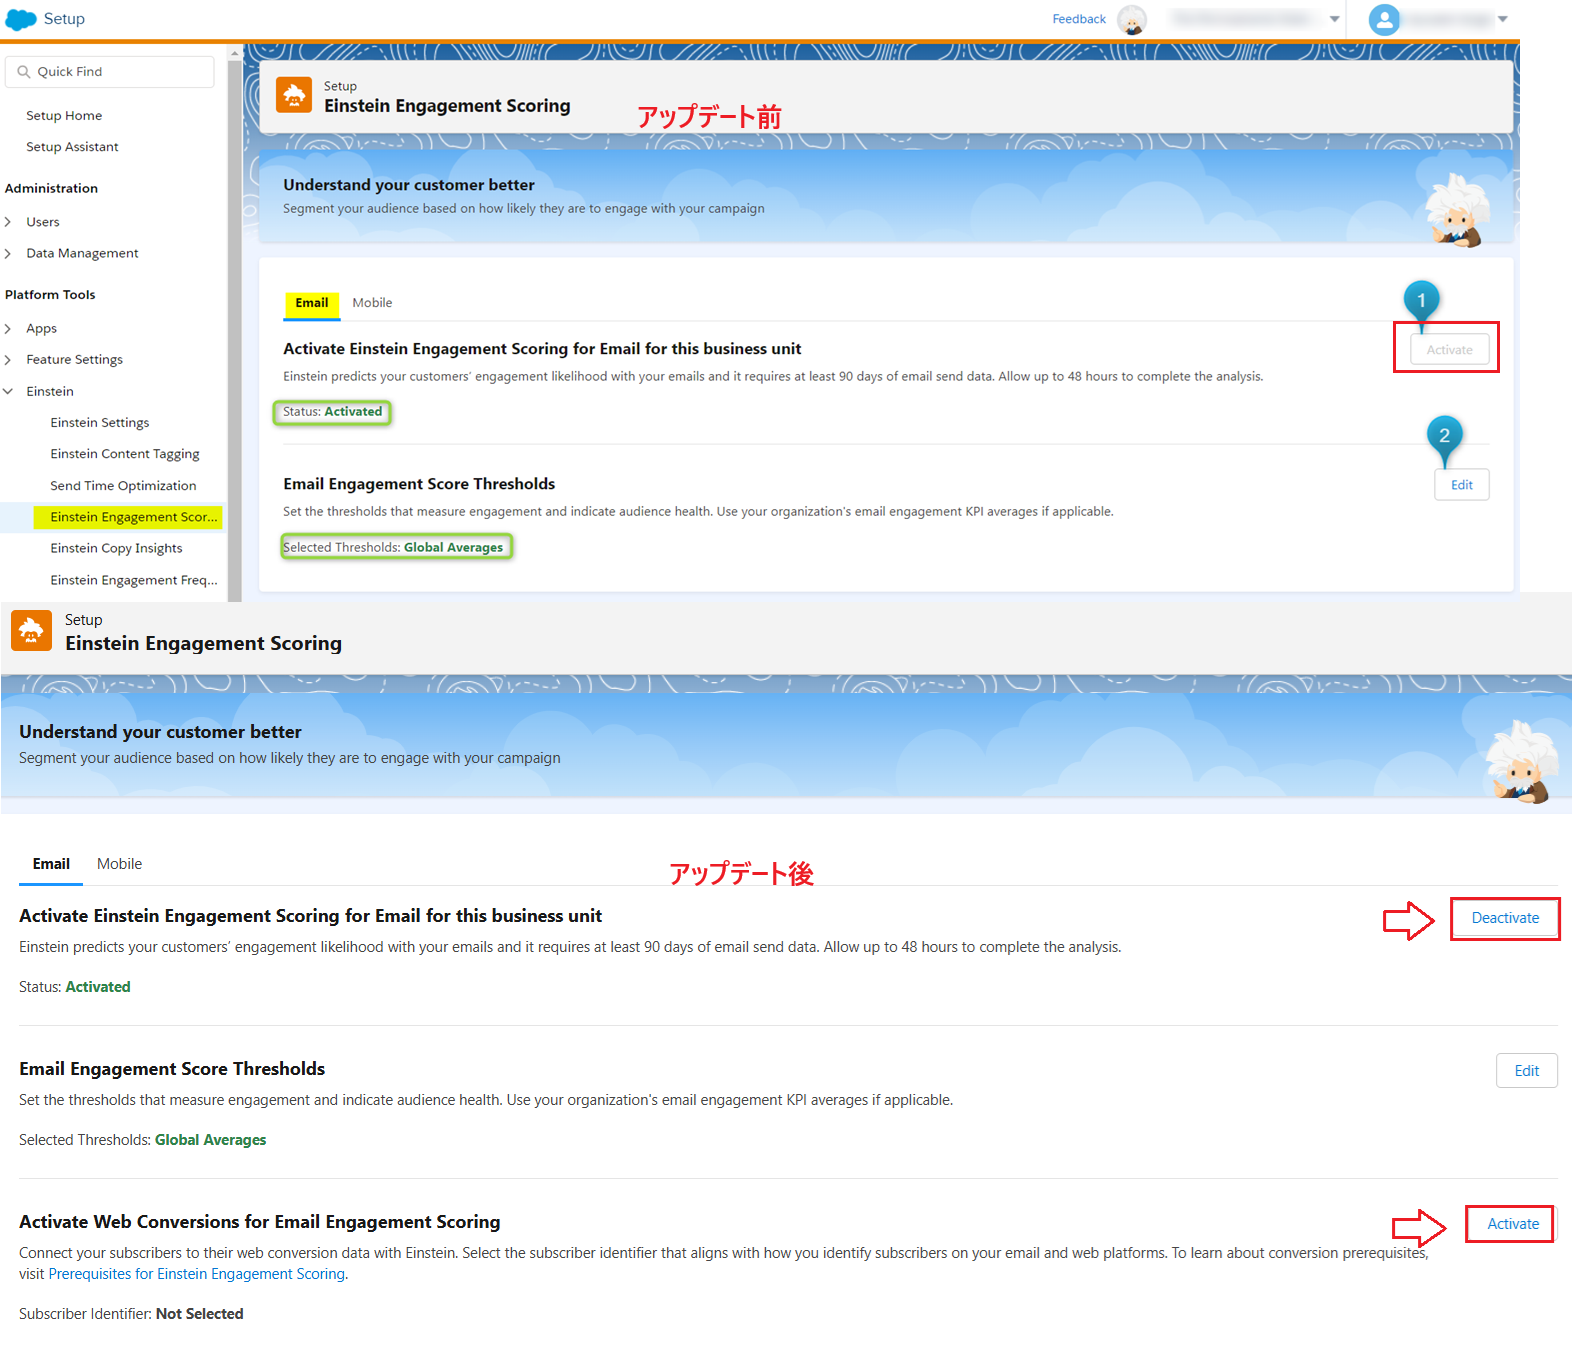Click Edit button for thresholds in upper panel
This screenshot has height=1347, width=1573.
1461,485
